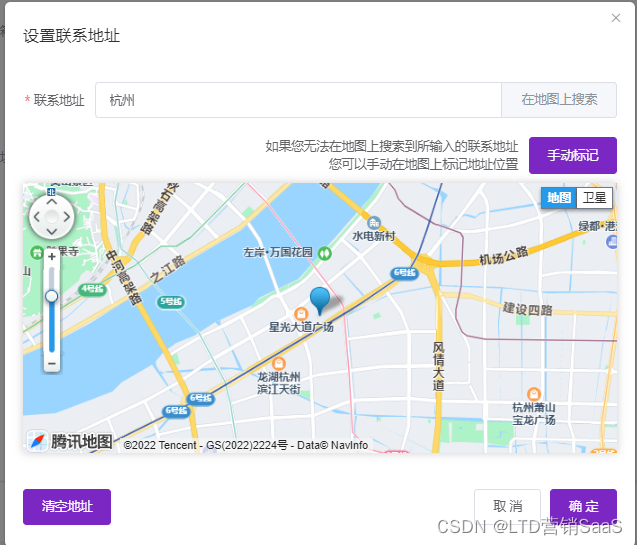Viewport: 637px width, 545px height.
Task: Click the 联系地址 input field
Action: click(298, 100)
